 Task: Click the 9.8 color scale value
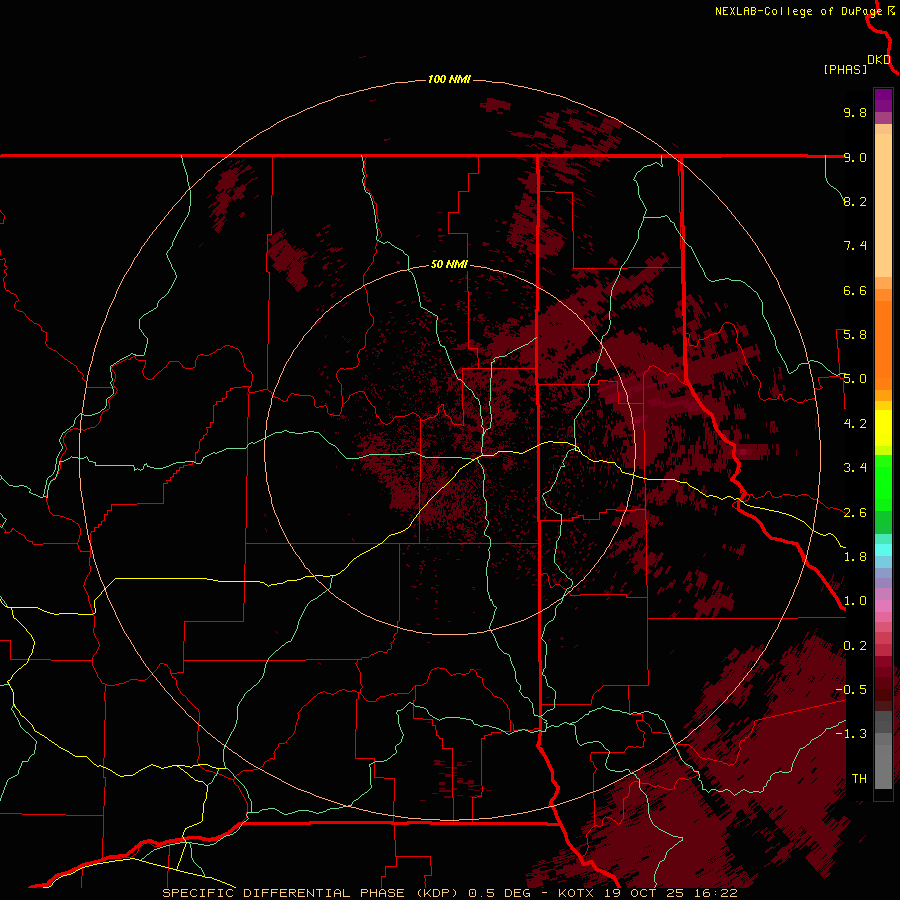[x=855, y=112]
